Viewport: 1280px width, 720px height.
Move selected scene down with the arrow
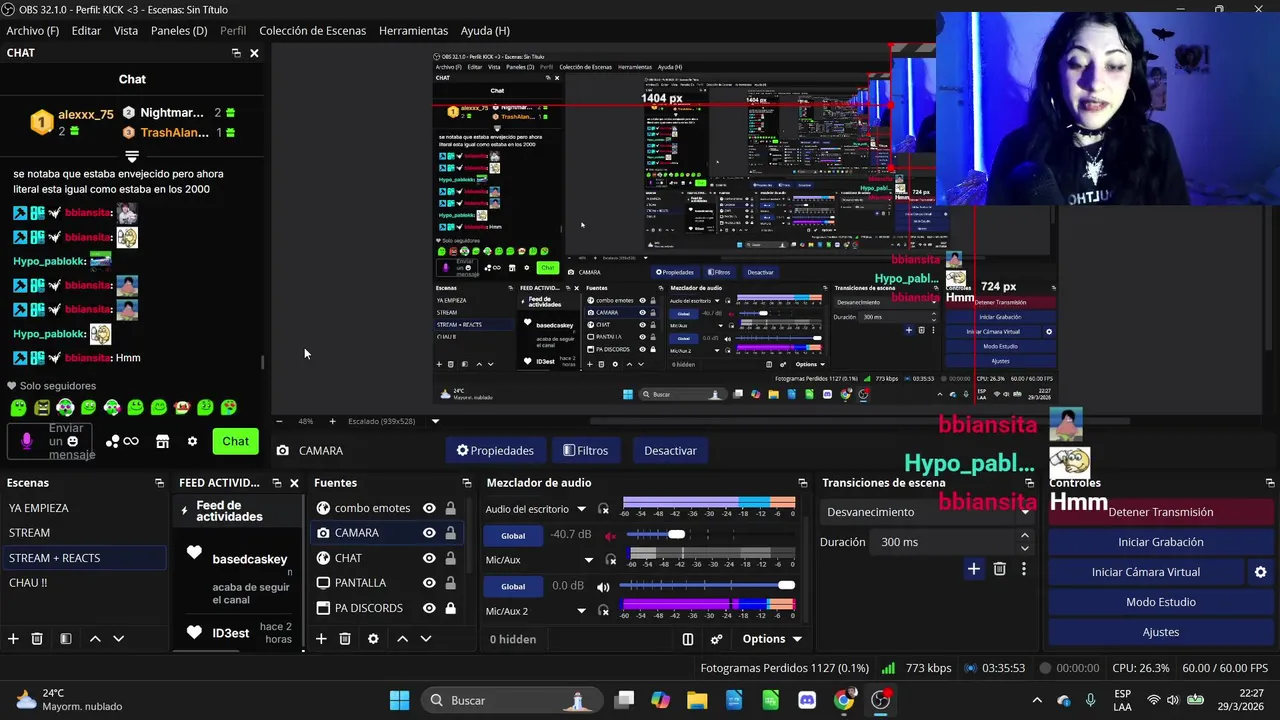point(118,639)
